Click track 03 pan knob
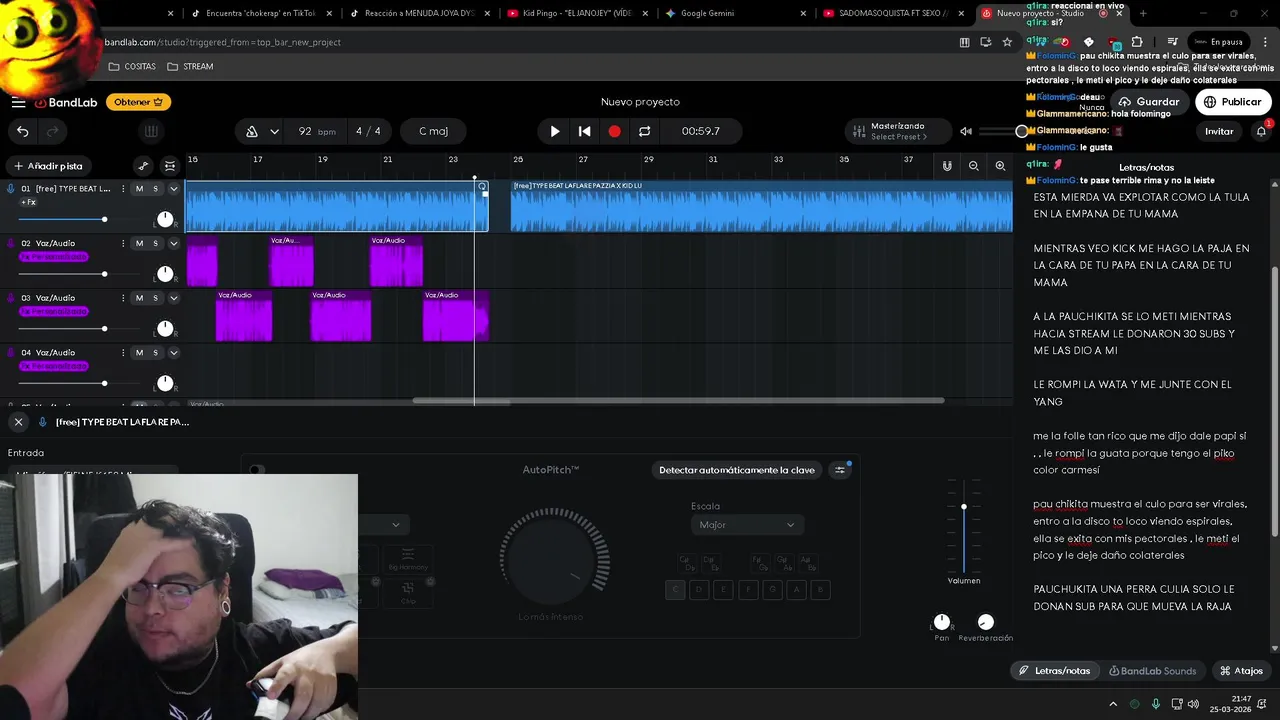Screen dimensions: 1280x720 coord(165,328)
